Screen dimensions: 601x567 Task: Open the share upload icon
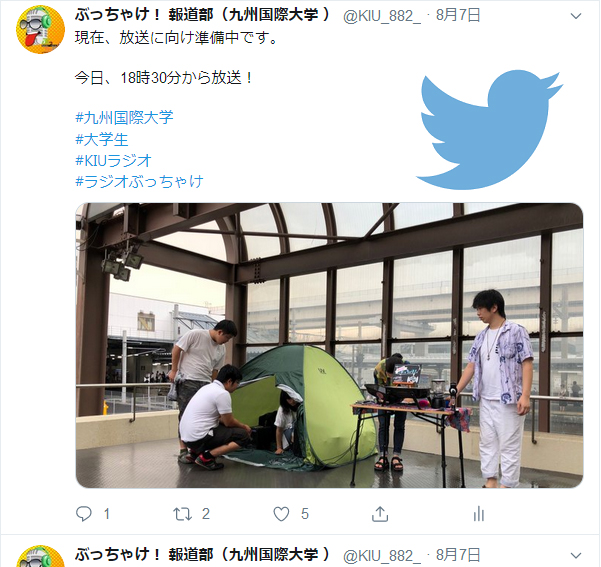[x=380, y=514]
